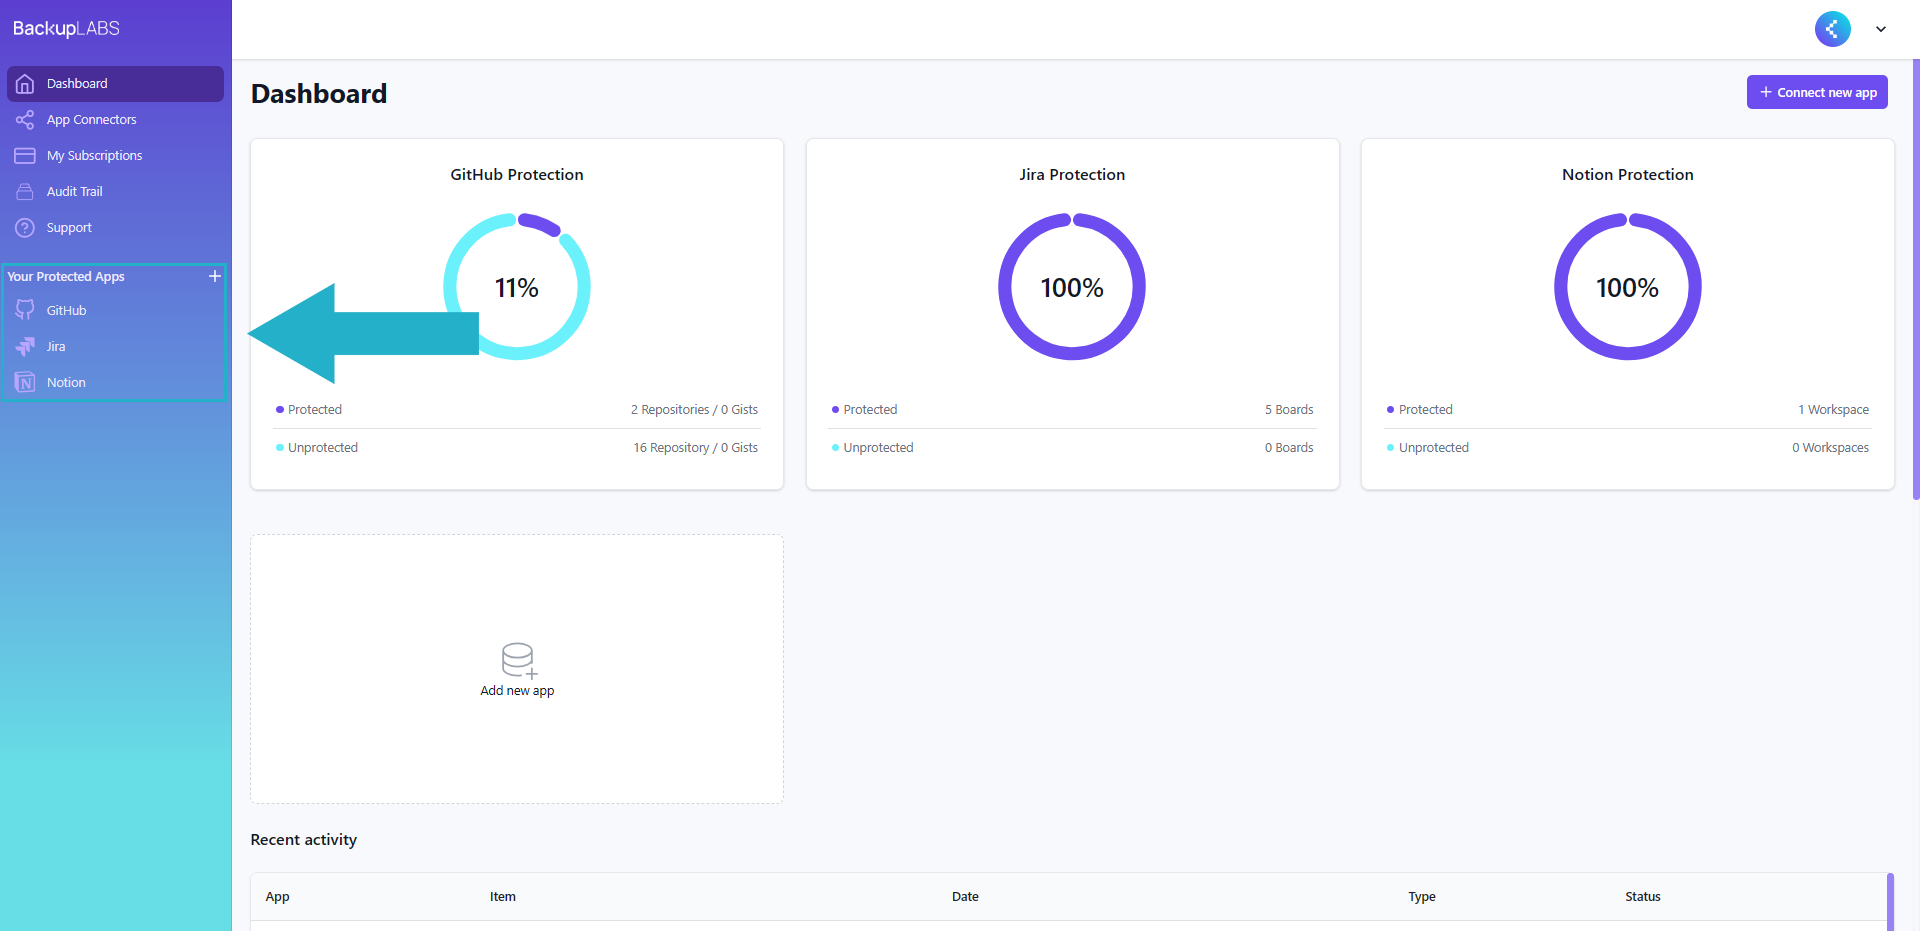Viewport: 1920px width, 931px height.
Task: Click the My Subscriptions card icon
Action: pos(25,156)
